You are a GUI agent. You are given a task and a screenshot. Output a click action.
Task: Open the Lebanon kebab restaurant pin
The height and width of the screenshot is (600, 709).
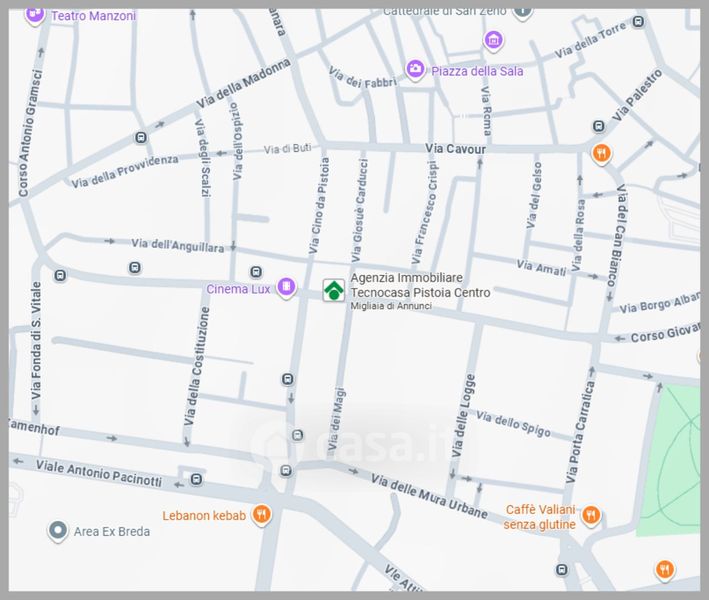(x=261, y=514)
